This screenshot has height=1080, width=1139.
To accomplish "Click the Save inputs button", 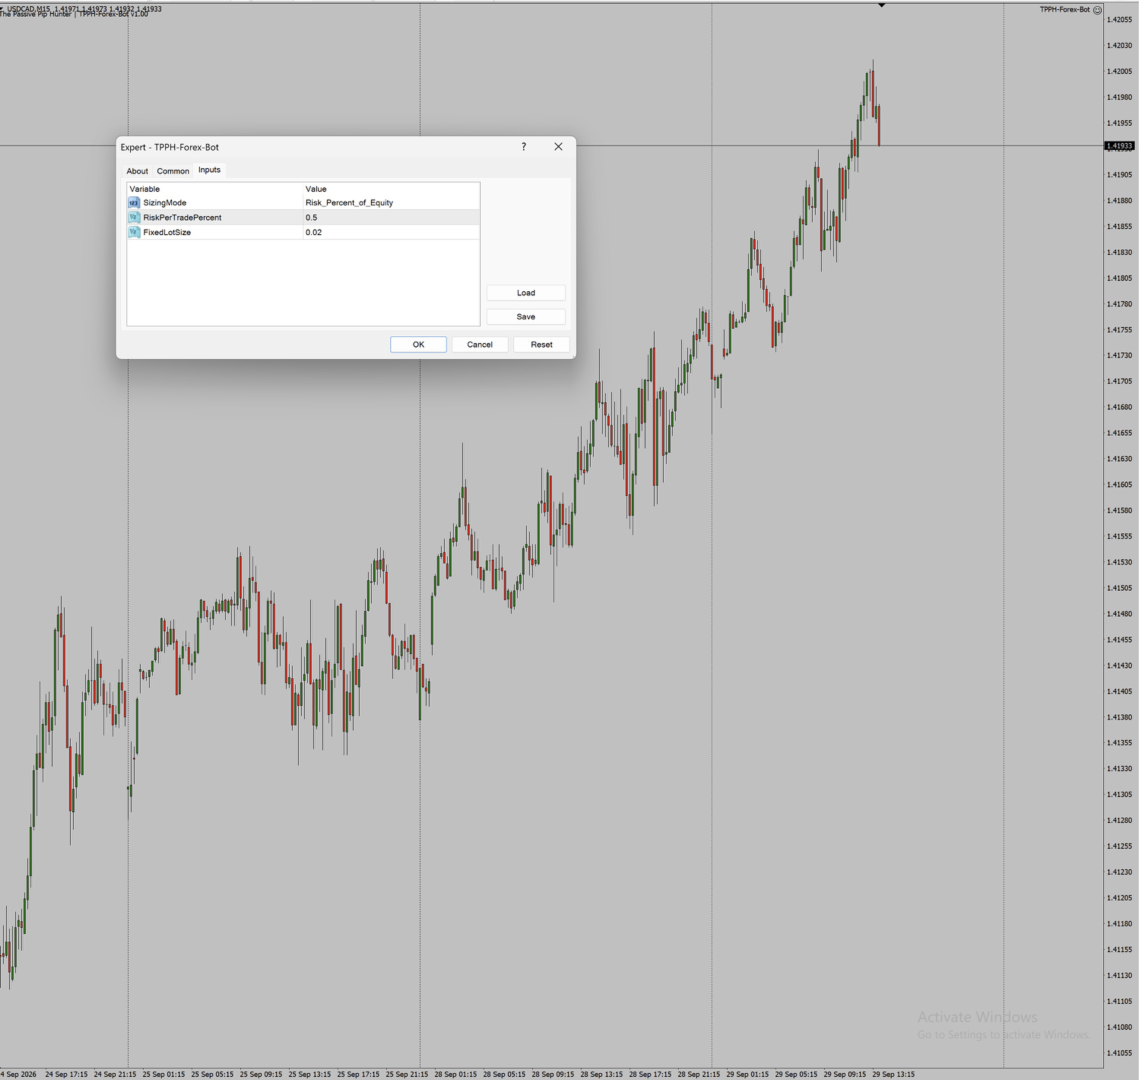I will 526,317.
